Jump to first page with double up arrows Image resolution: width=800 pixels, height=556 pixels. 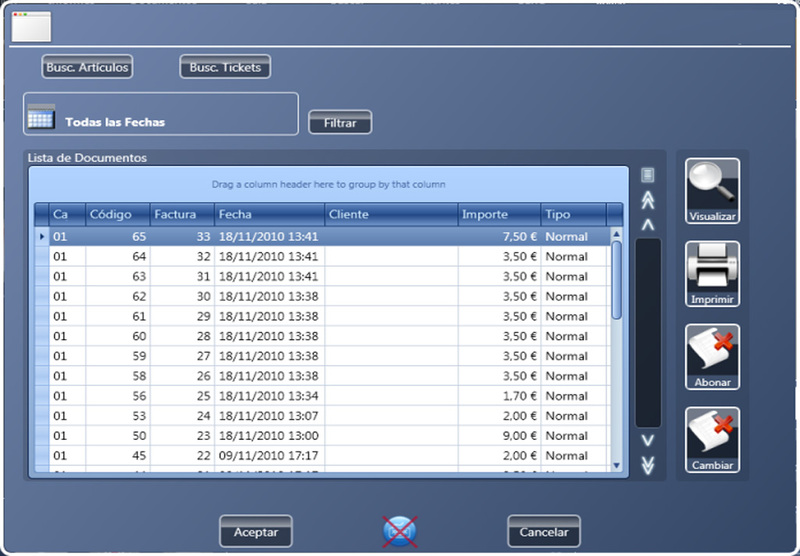coord(648,200)
